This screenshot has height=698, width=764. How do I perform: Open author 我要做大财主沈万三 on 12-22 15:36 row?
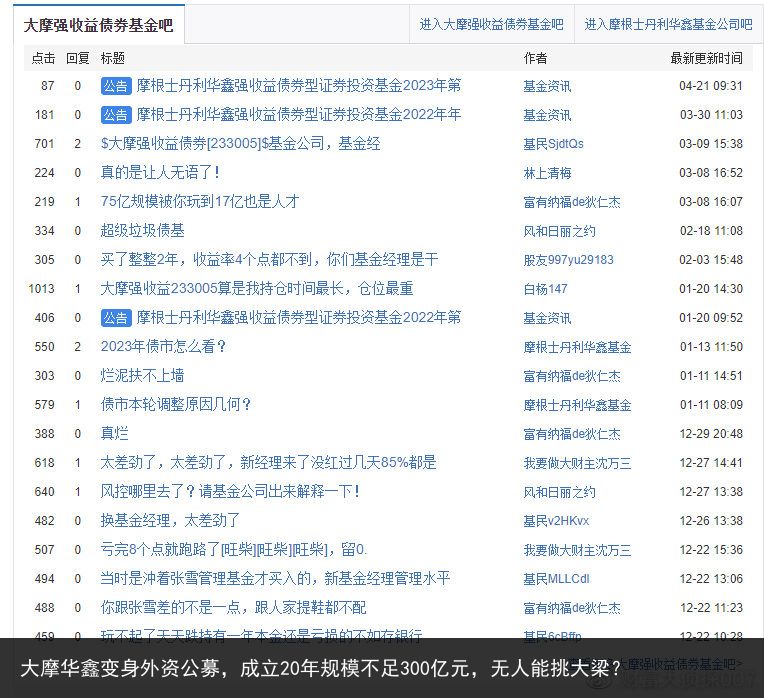tap(577, 550)
